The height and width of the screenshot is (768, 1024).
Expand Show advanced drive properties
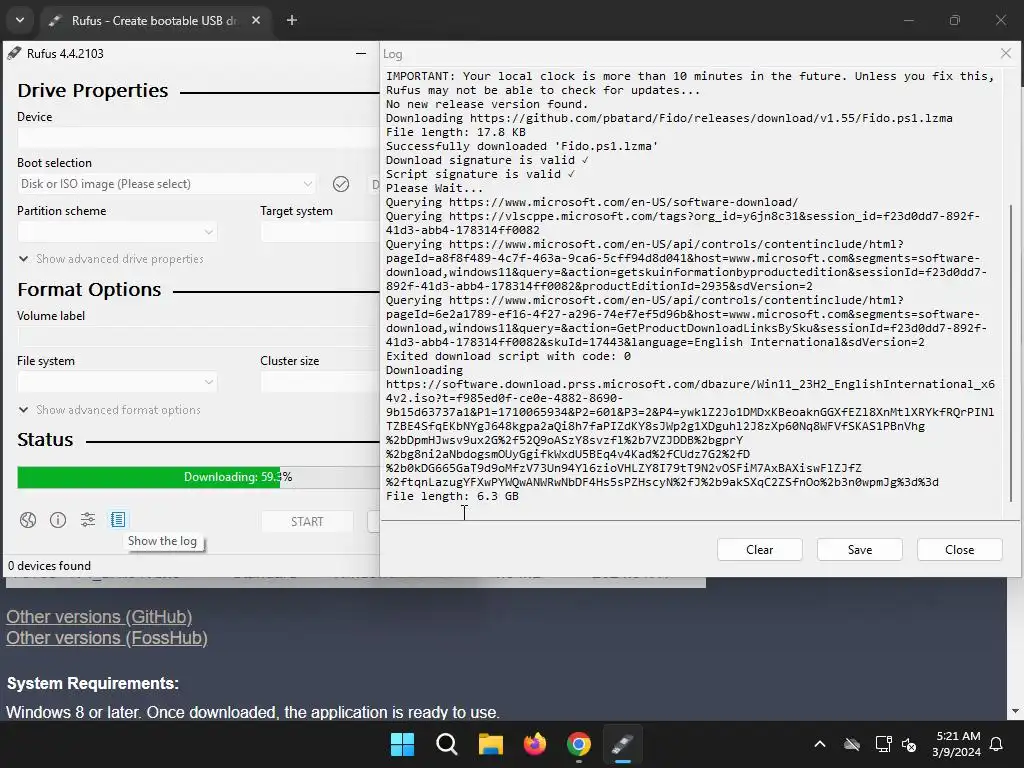tap(111, 259)
